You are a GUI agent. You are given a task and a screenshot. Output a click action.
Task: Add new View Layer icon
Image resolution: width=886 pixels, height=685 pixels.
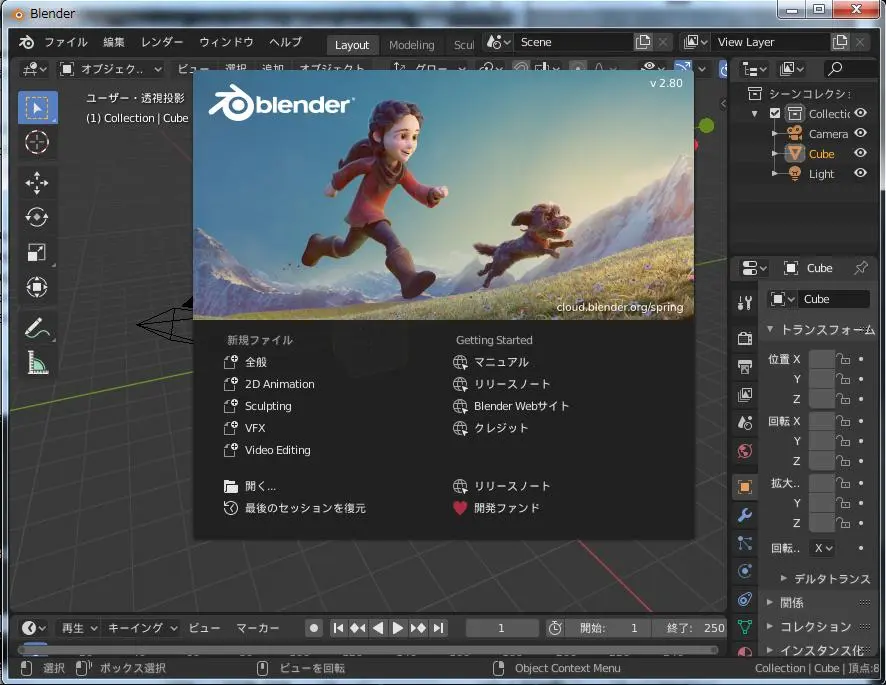click(x=840, y=42)
